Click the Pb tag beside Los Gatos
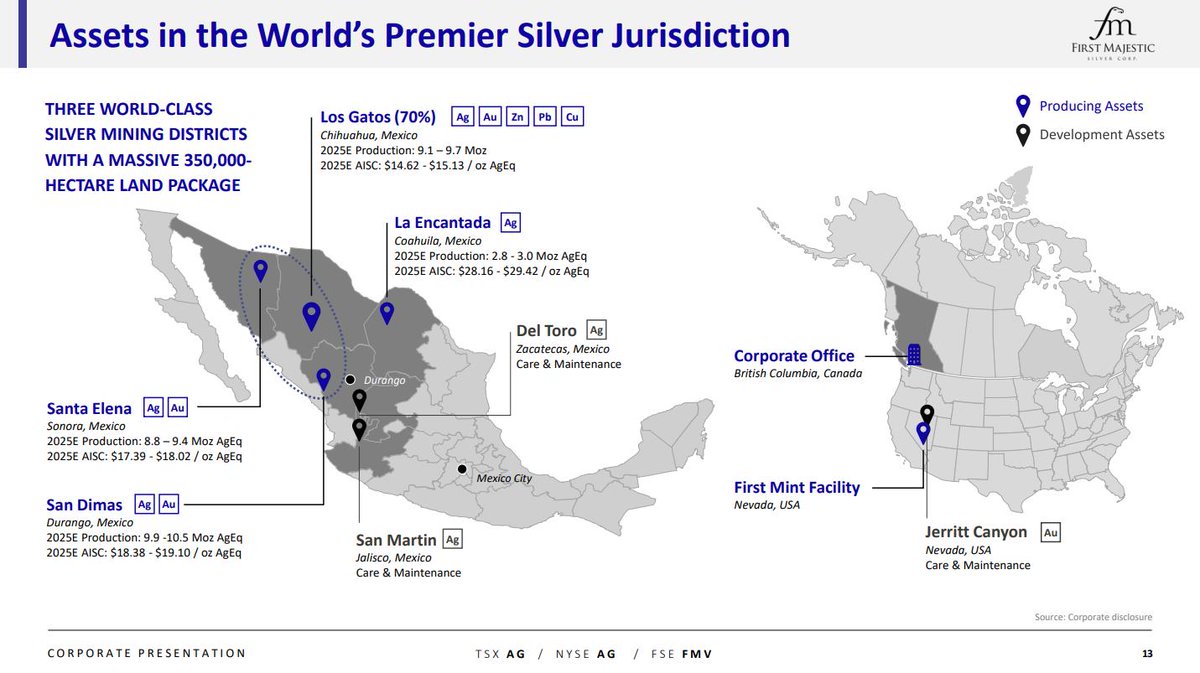This screenshot has height=673, width=1200. pos(545,116)
